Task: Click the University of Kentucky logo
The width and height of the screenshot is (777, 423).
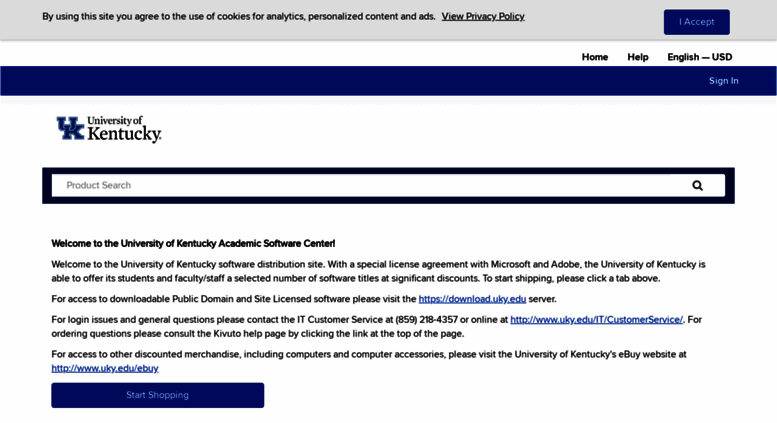Action: [x=109, y=129]
